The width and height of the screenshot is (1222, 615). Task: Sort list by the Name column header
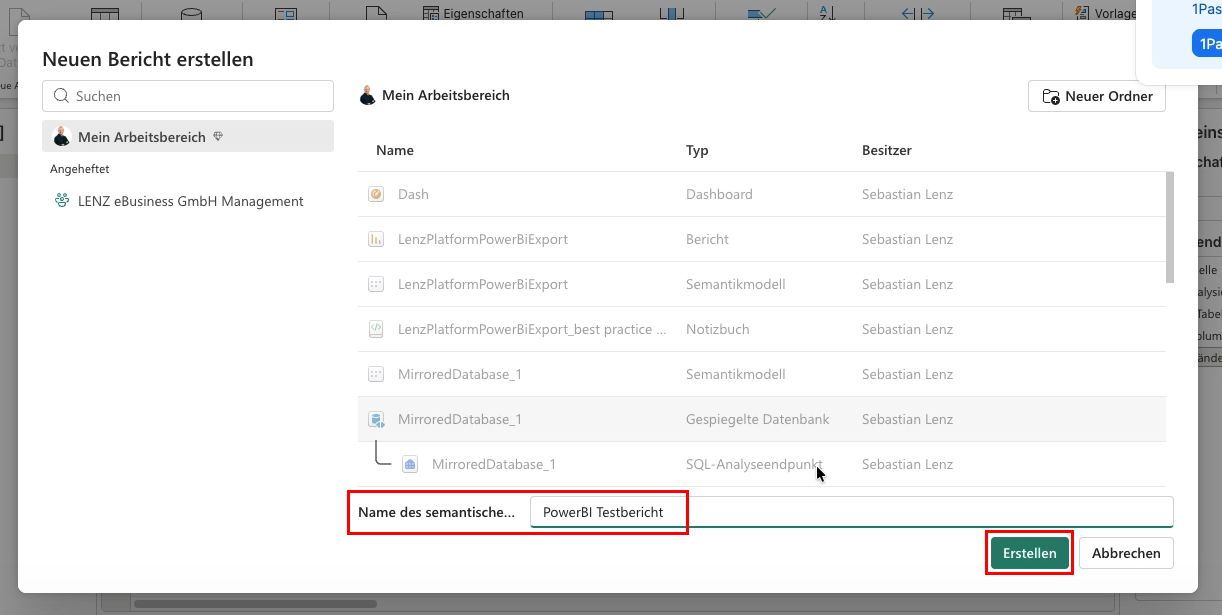point(395,150)
